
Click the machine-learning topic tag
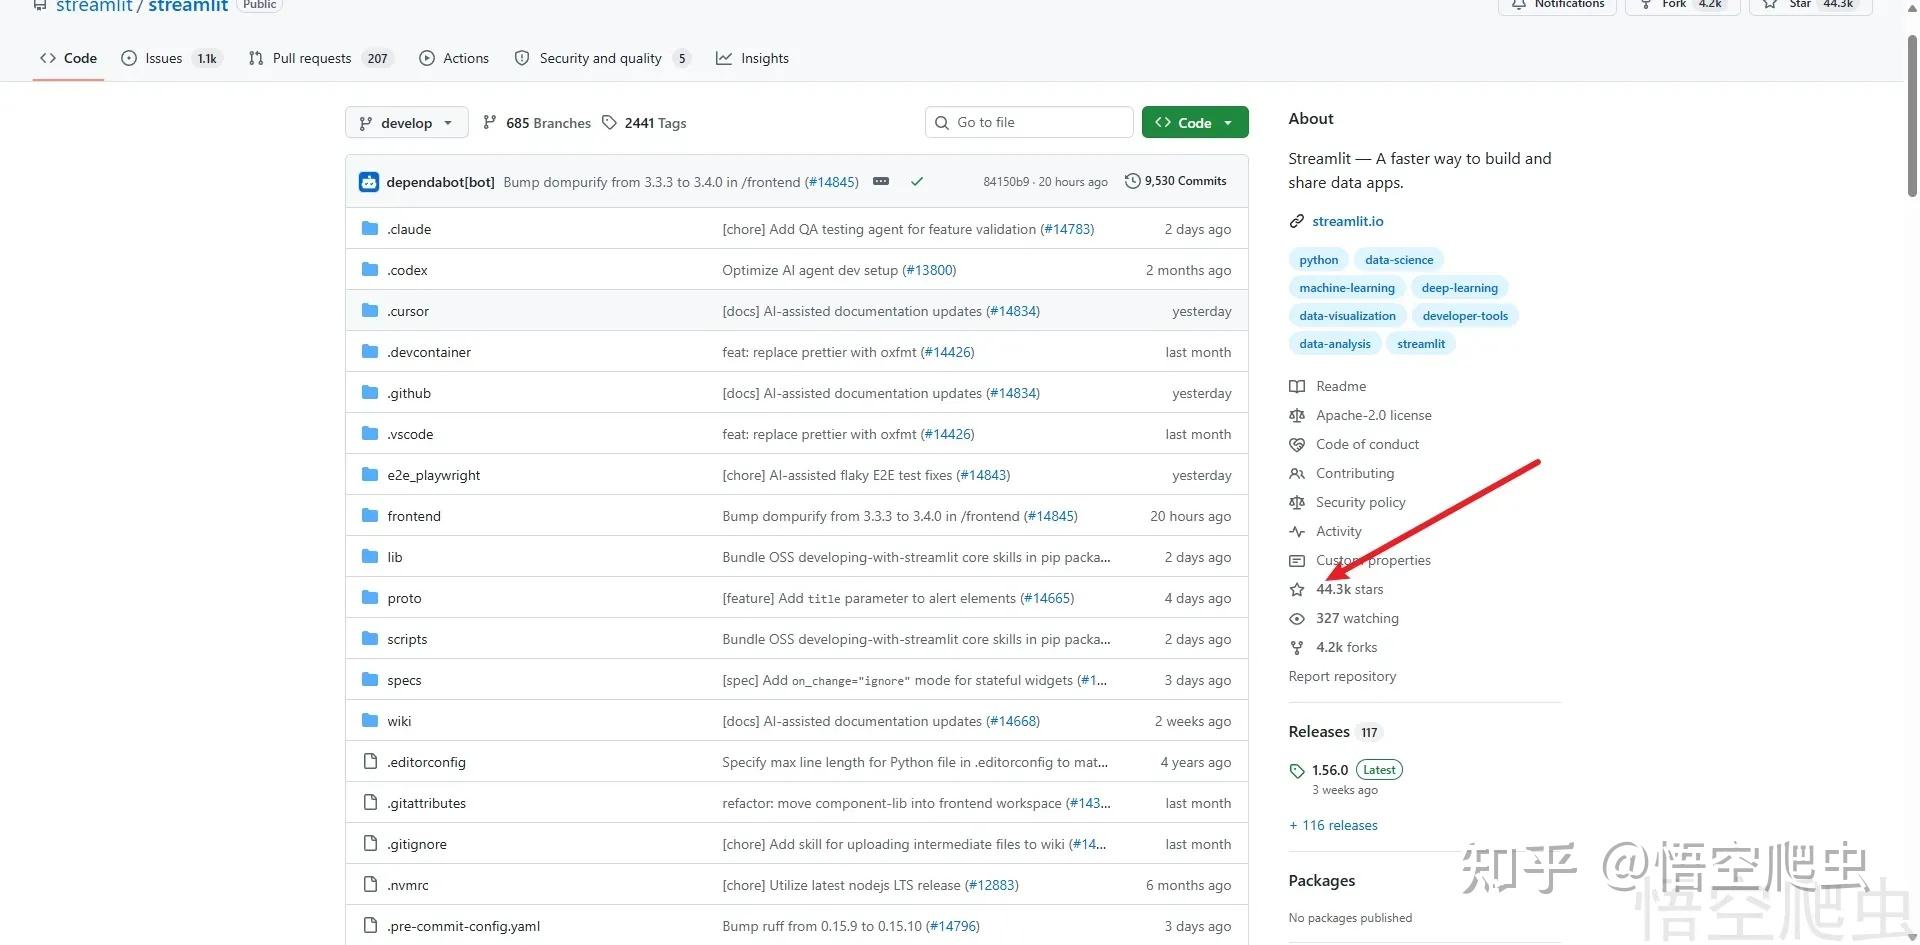point(1346,288)
